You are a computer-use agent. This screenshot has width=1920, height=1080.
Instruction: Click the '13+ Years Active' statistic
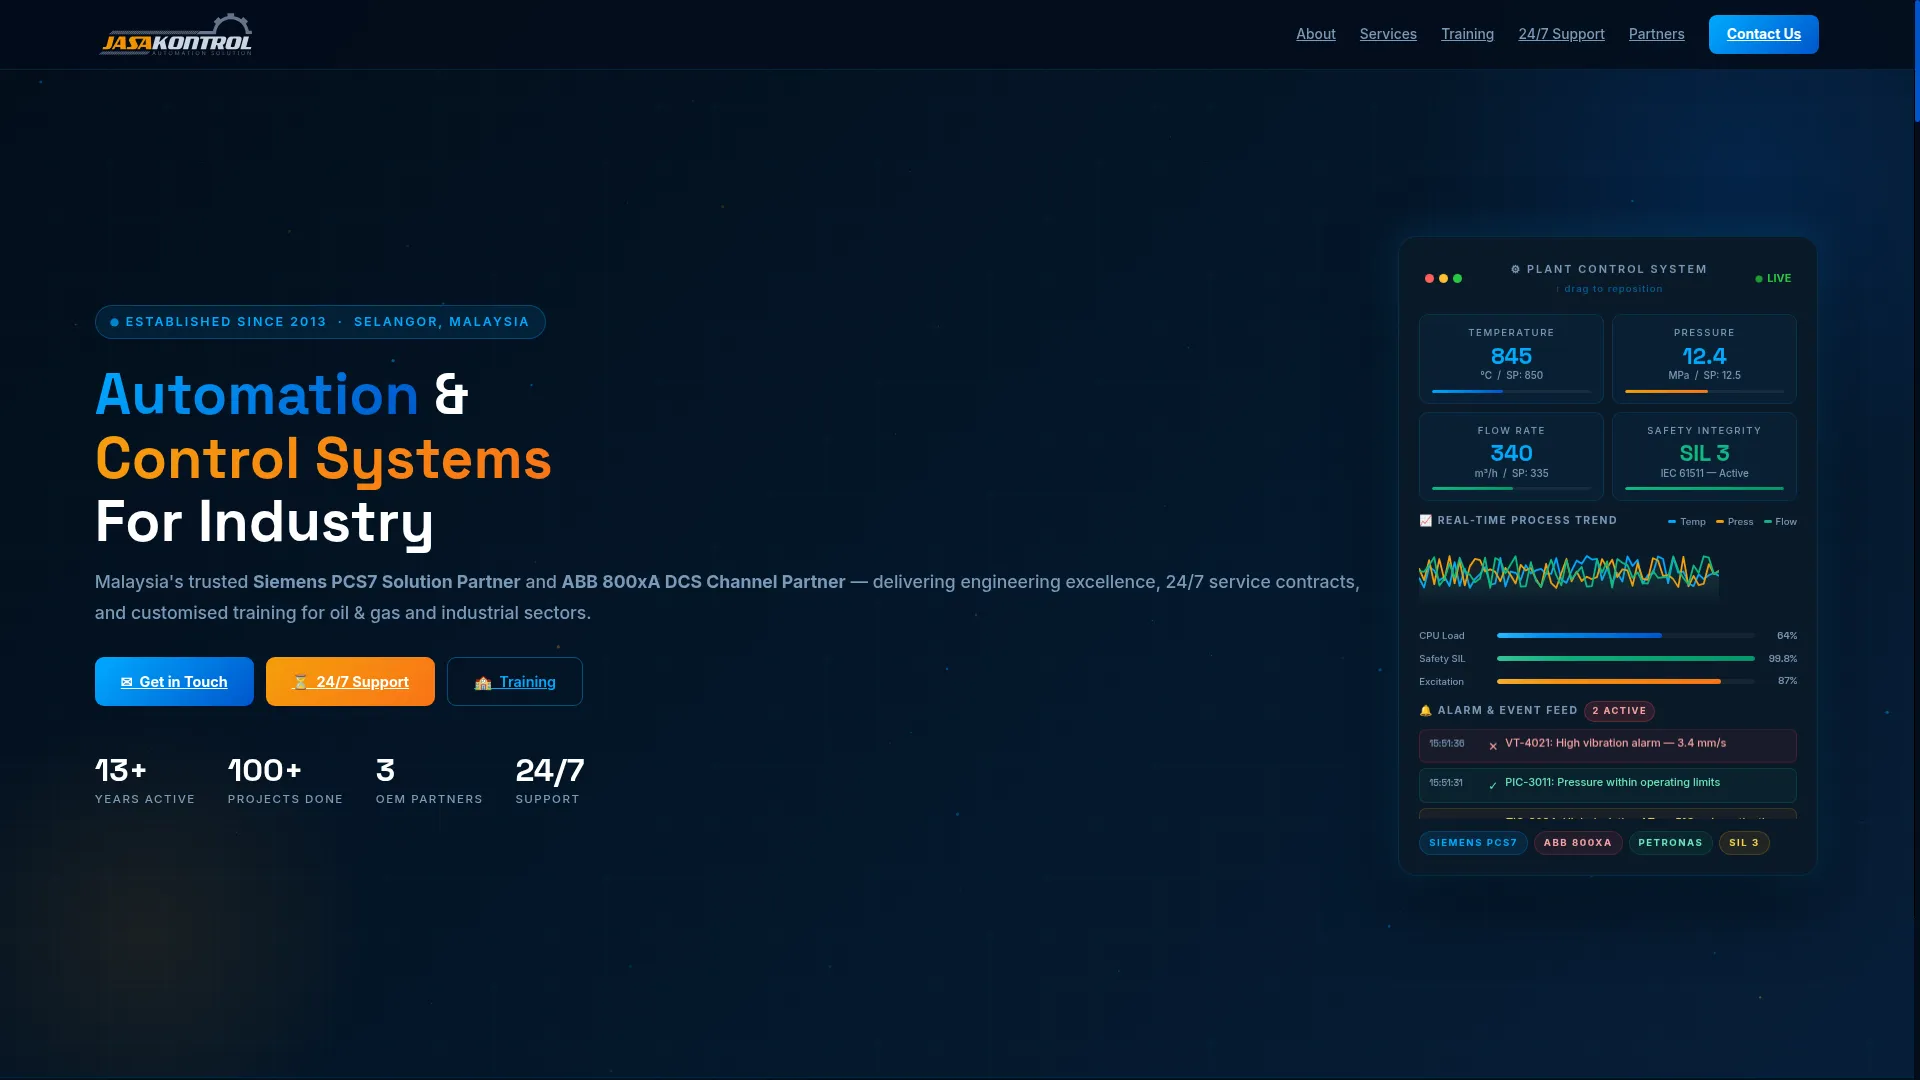[x=145, y=780]
